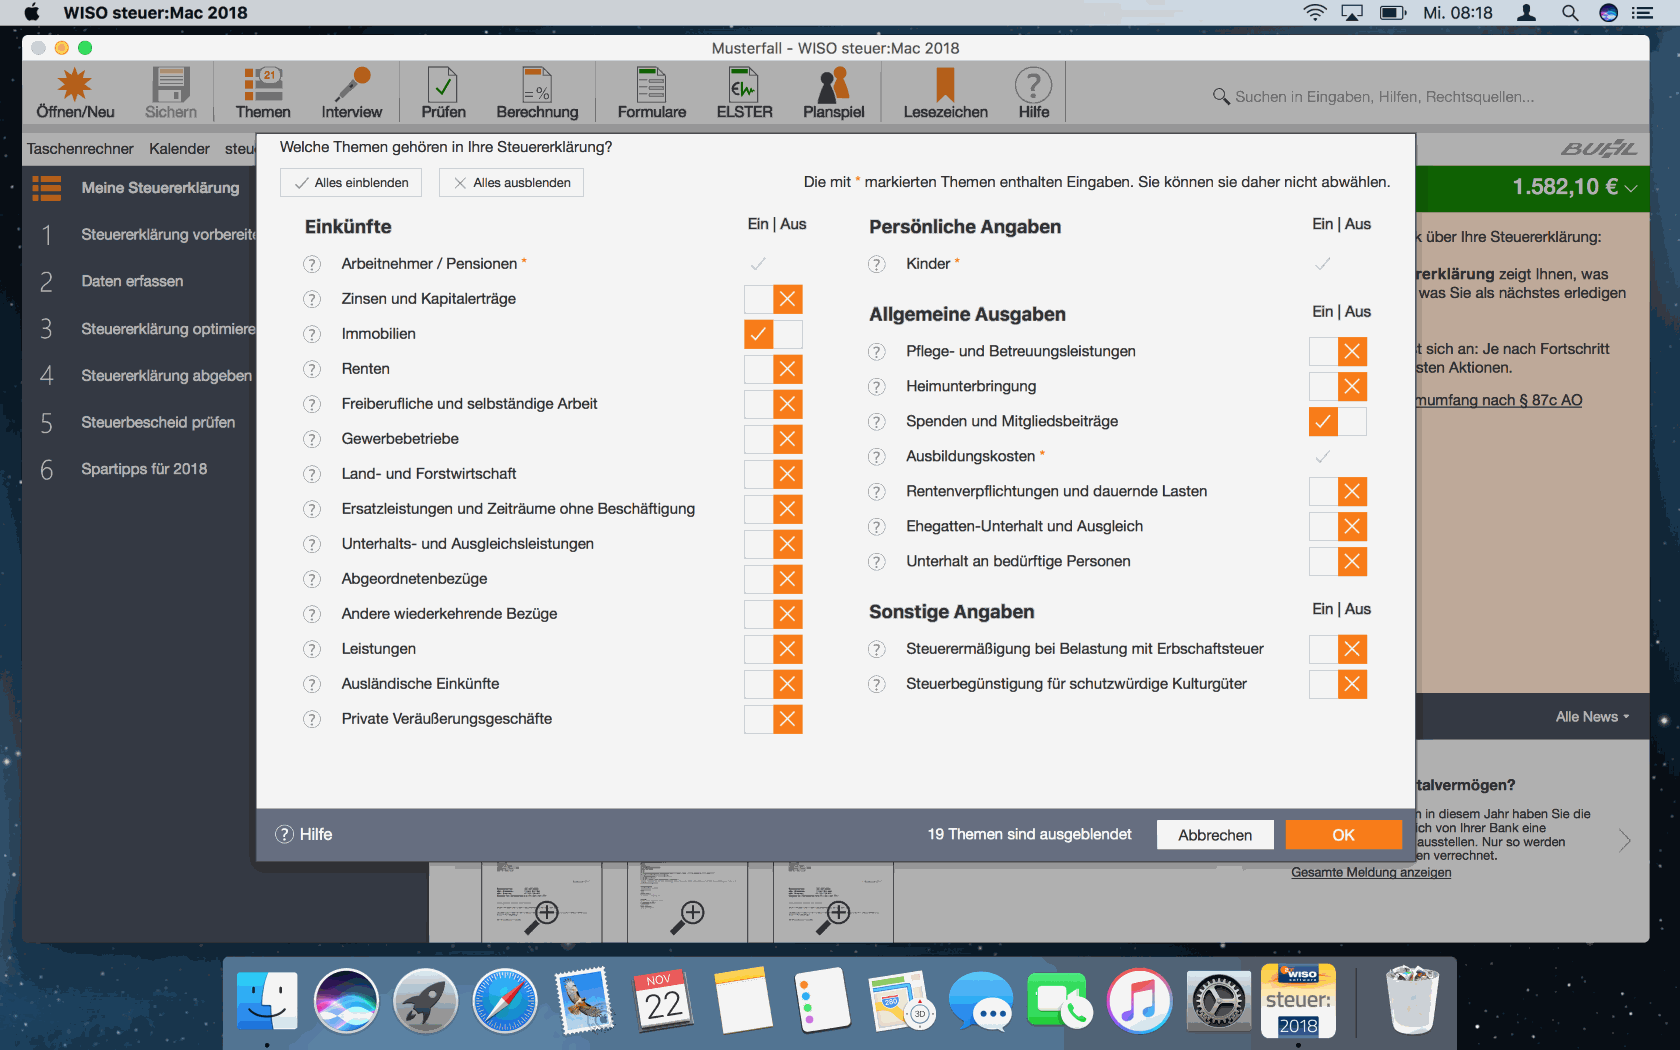The image size is (1680, 1050).
Task: Open Siri from the dock
Action: (x=346, y=1001)
